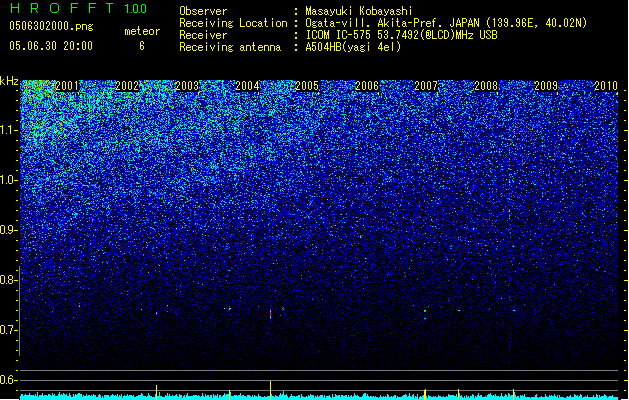Click the meteor count value 6

pos(142,46)
